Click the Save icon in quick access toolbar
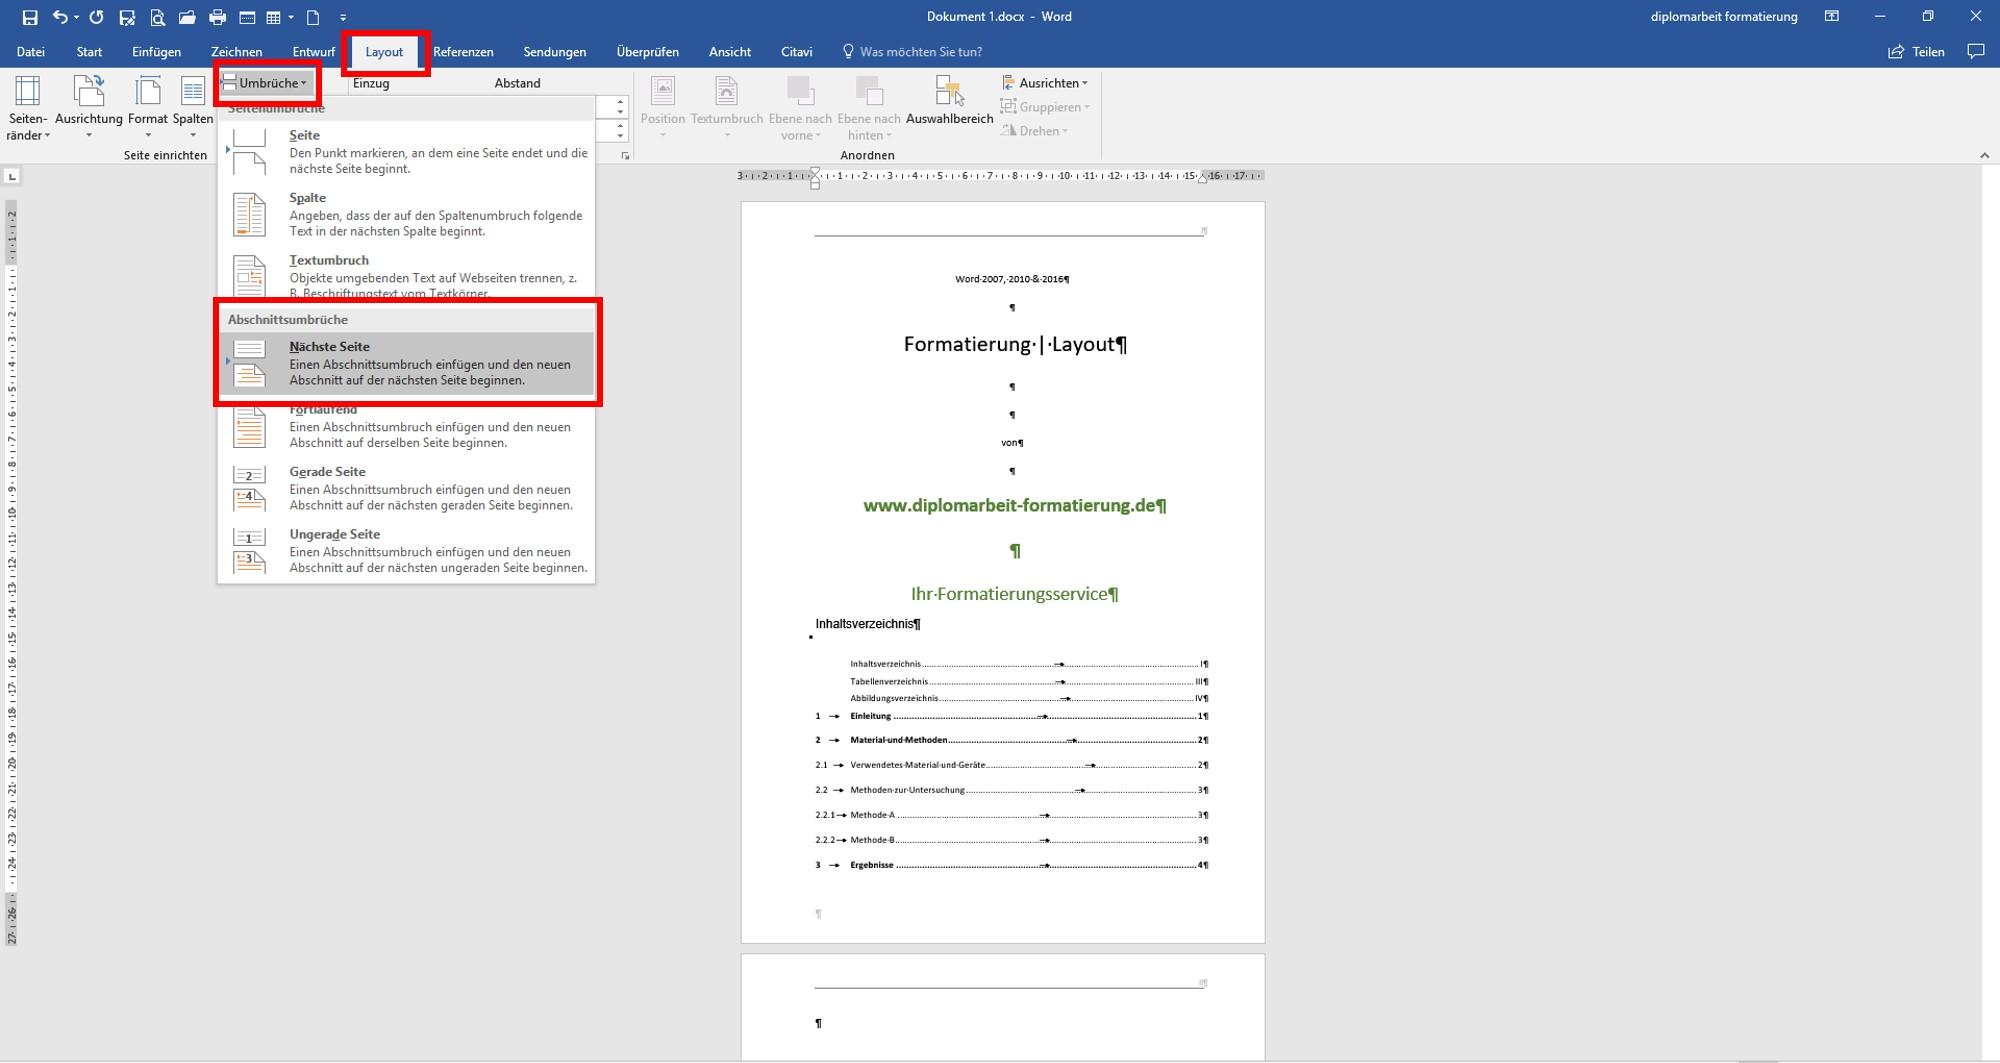This screenshot has height=1063, width=2000. pyautogui.click(x=30, y=17)
